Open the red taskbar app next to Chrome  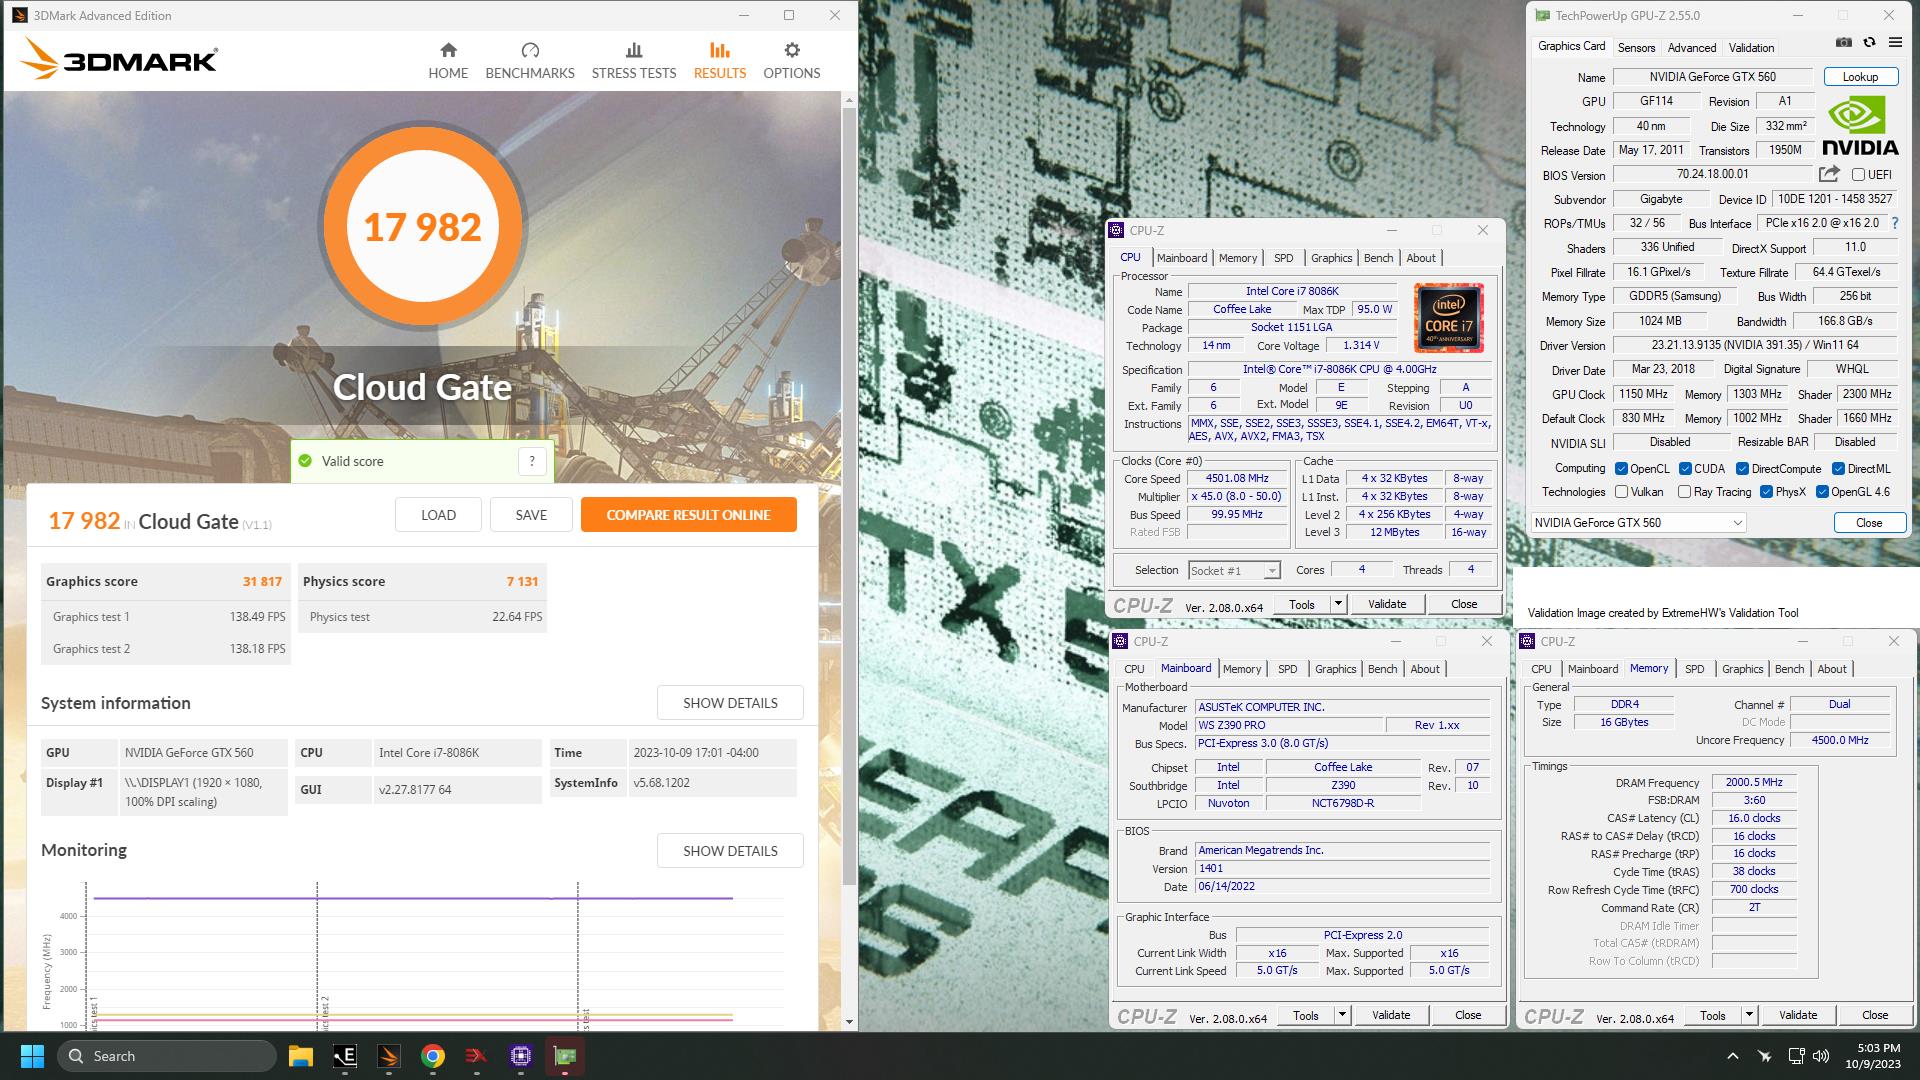coord(476,1056)
